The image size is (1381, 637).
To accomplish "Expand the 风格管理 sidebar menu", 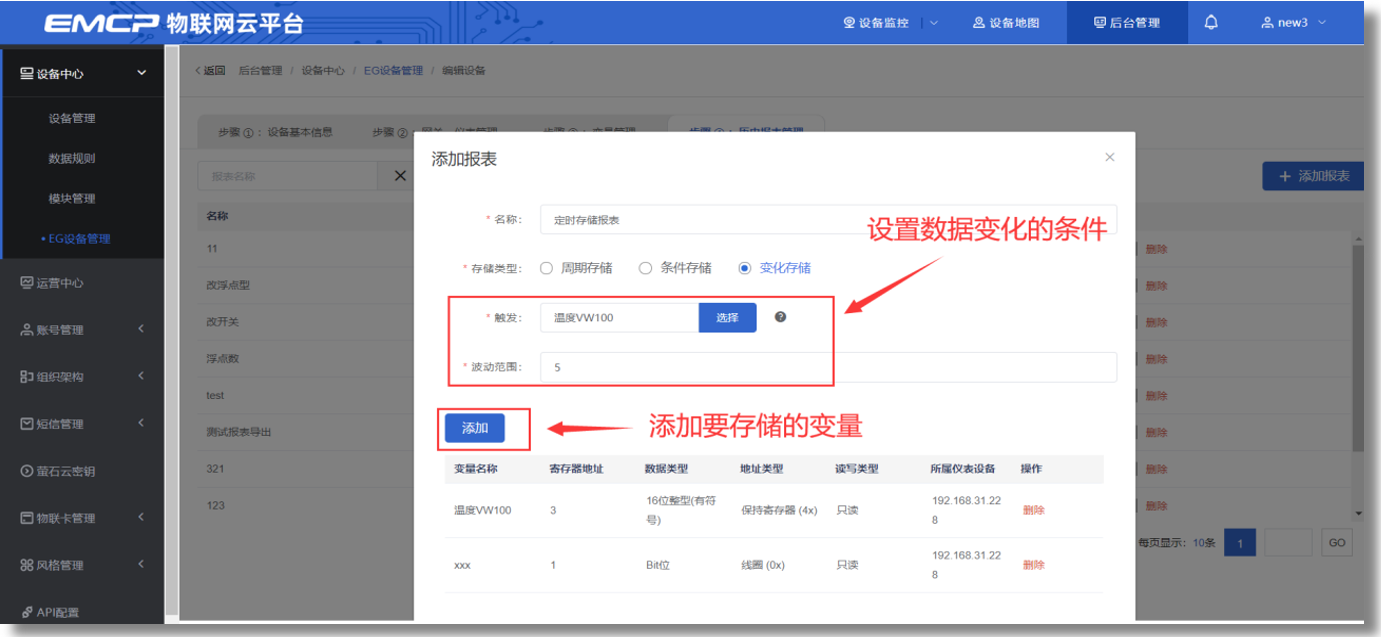I will (x=82, y=564).
